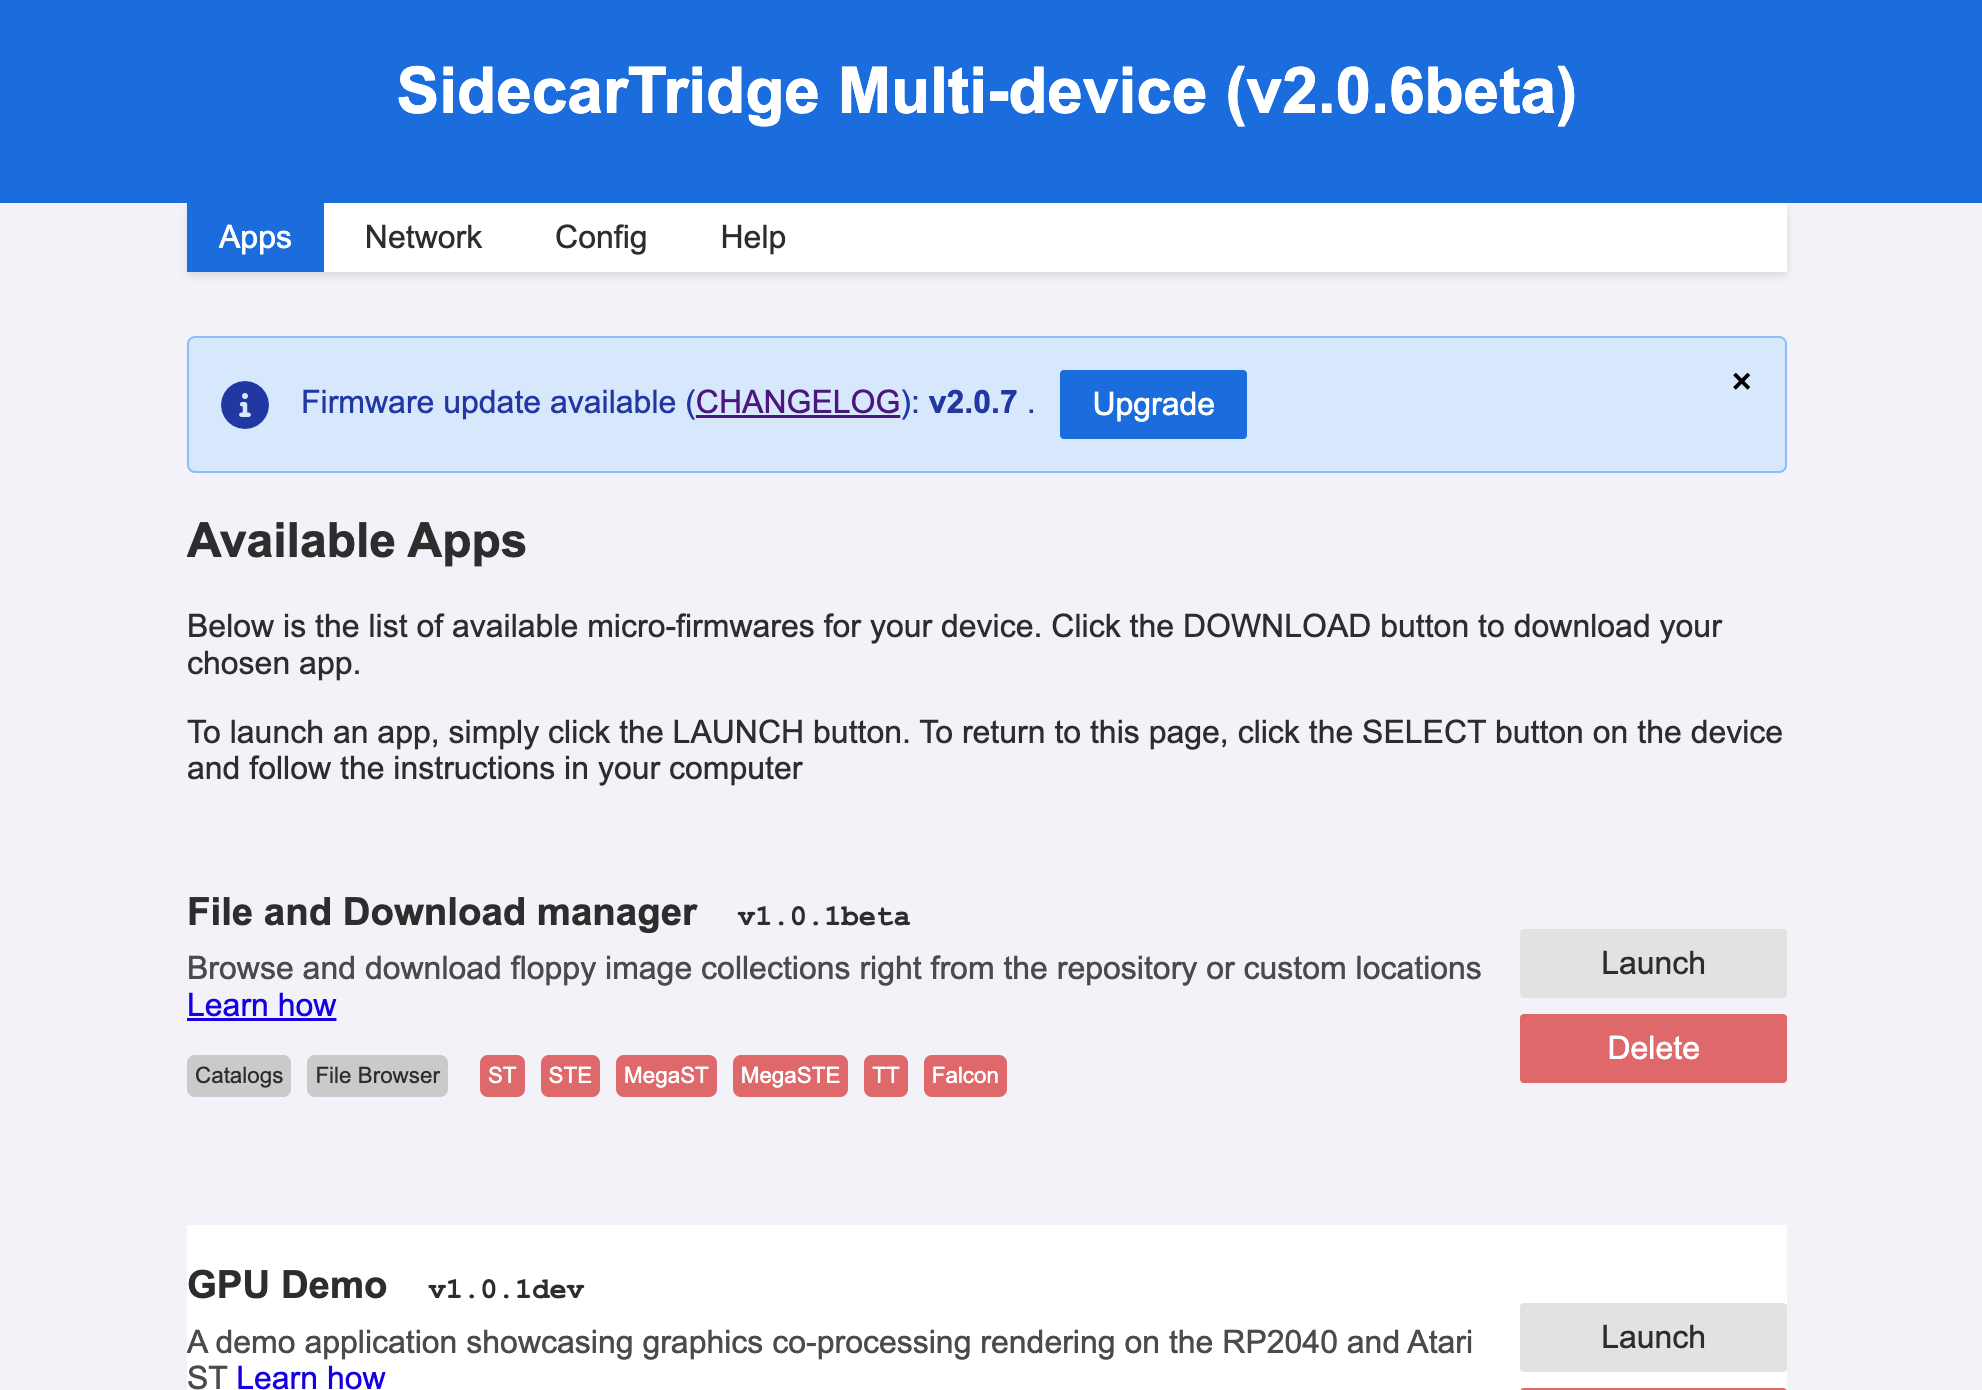Click the v1.0.1beta version text
This screenshot has width=1982, height=1390.
(x=823, y=916)
